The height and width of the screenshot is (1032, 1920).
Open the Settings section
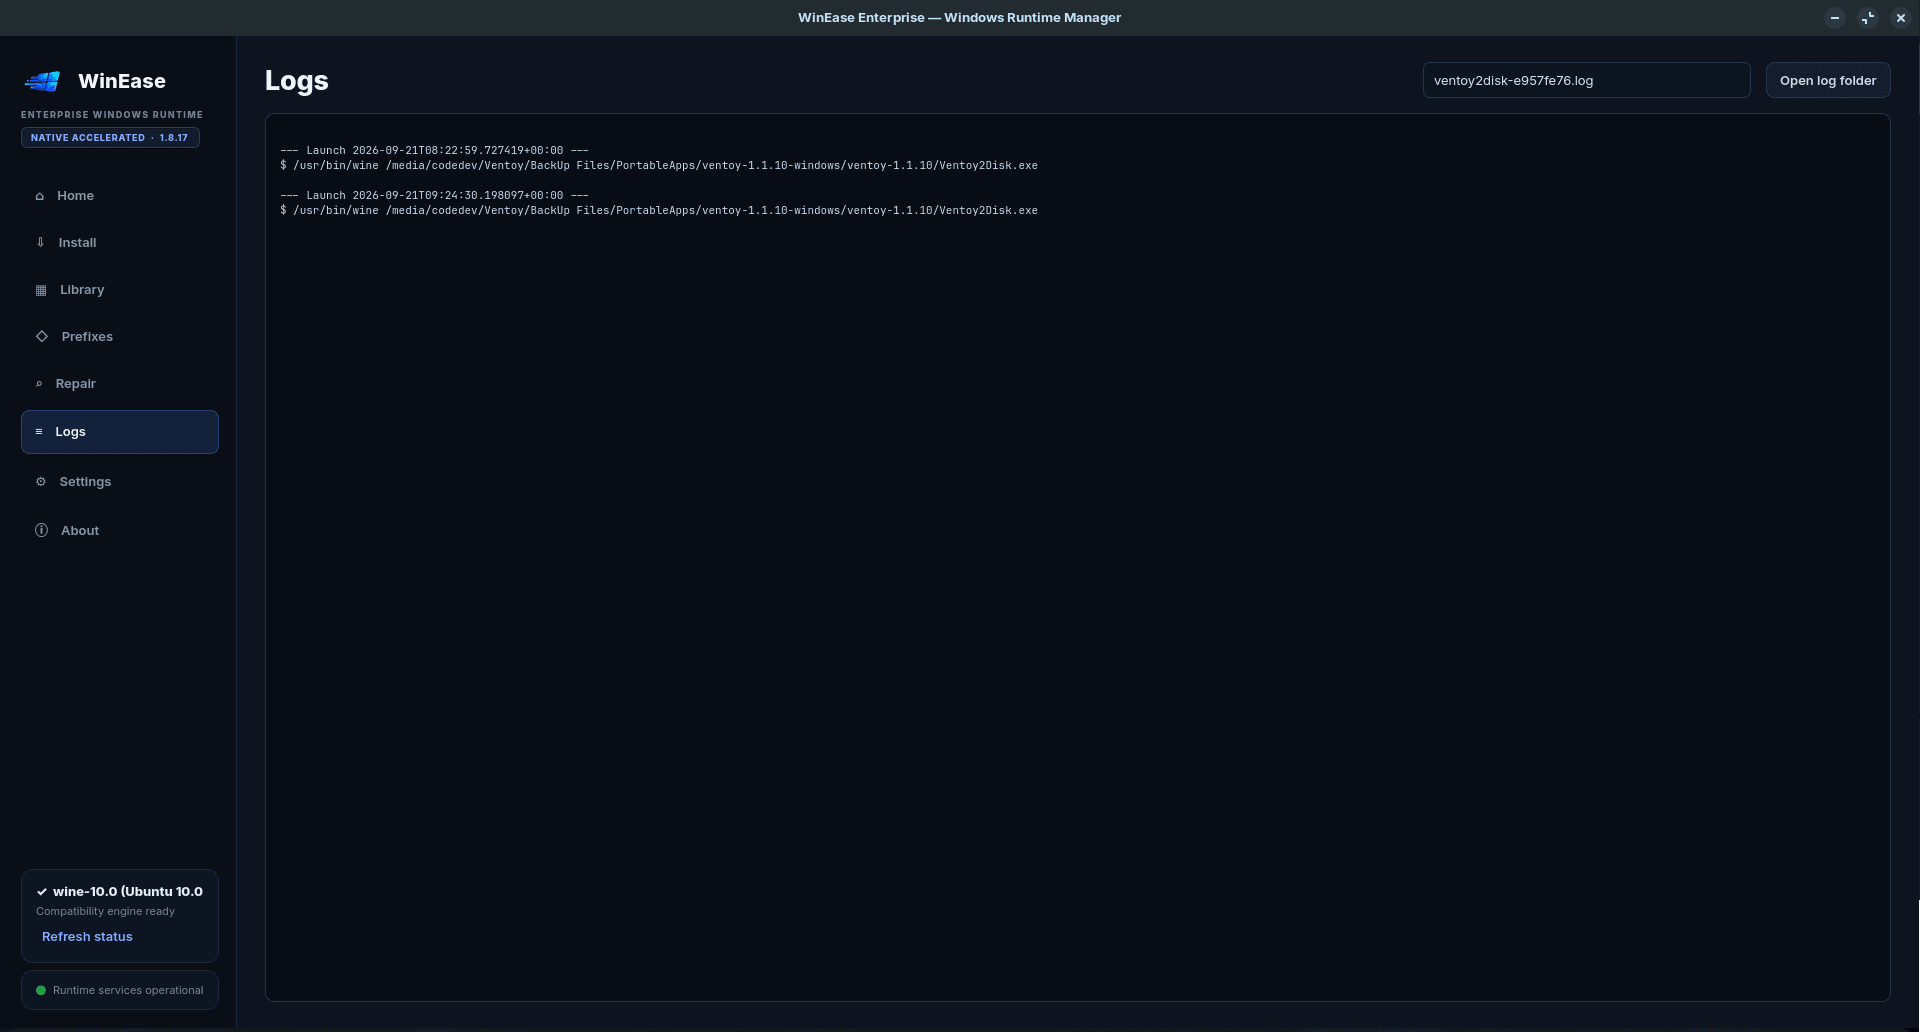pos(120,482)
